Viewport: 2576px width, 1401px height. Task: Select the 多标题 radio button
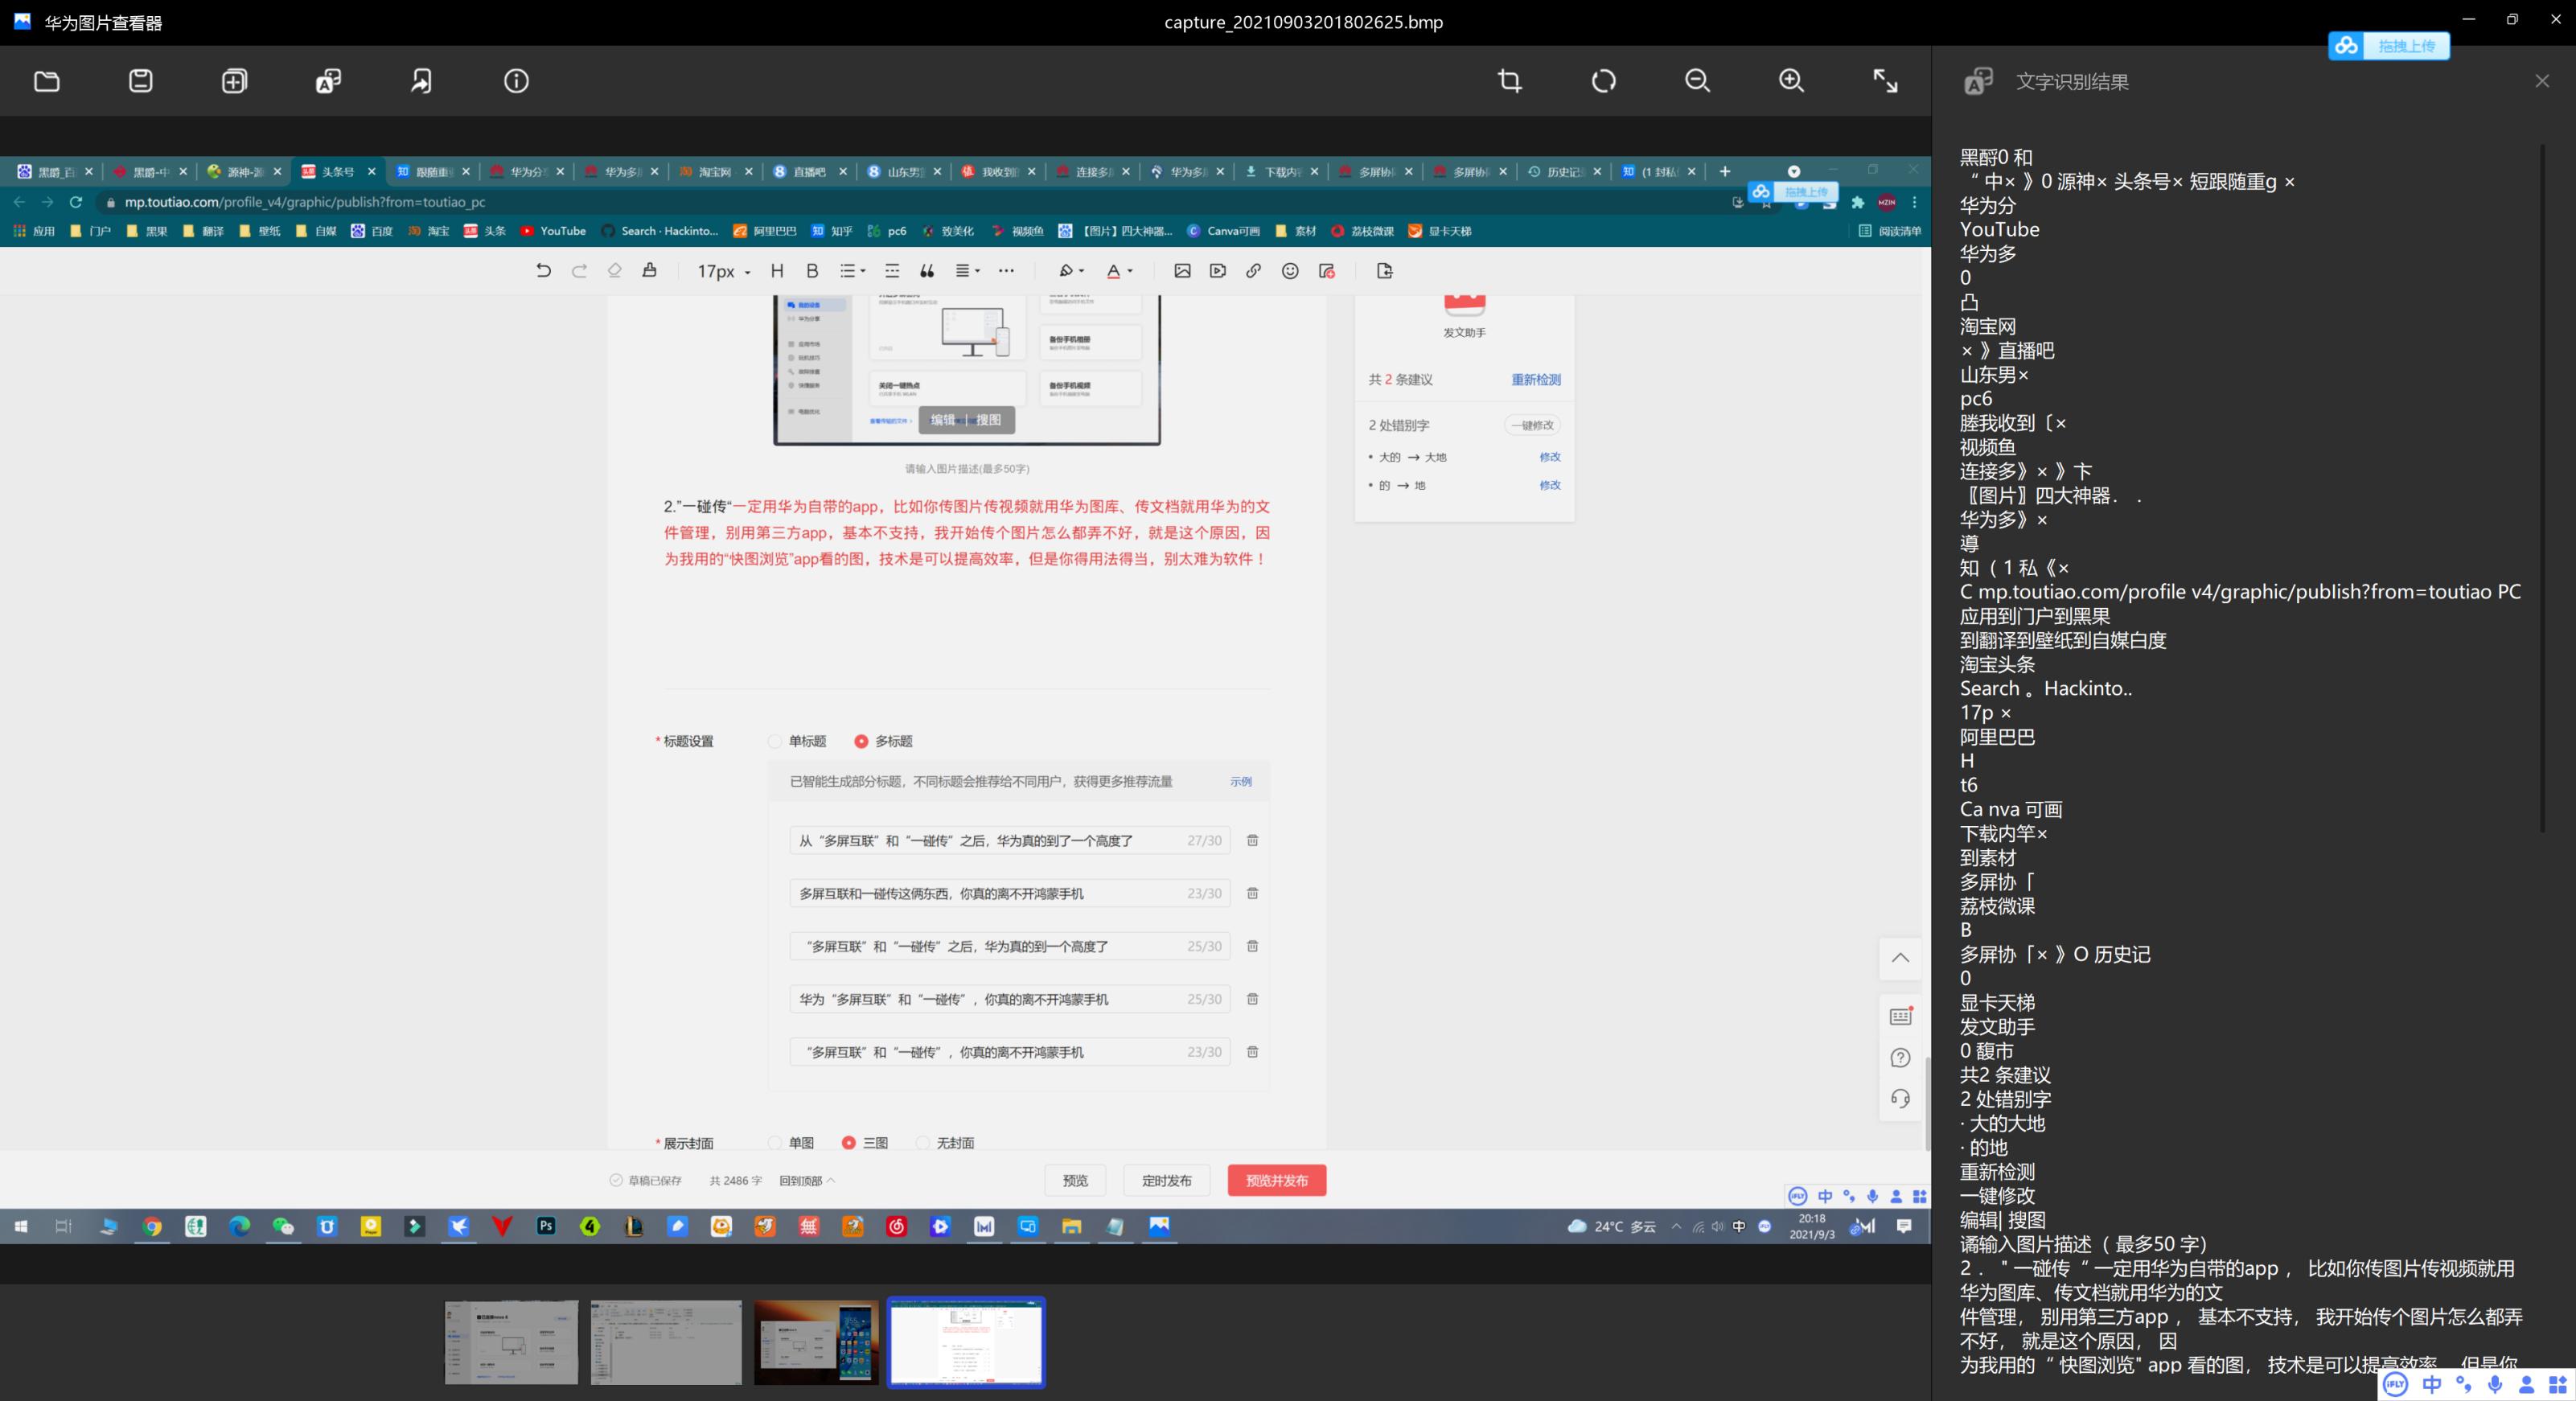(x=861, y=741)
